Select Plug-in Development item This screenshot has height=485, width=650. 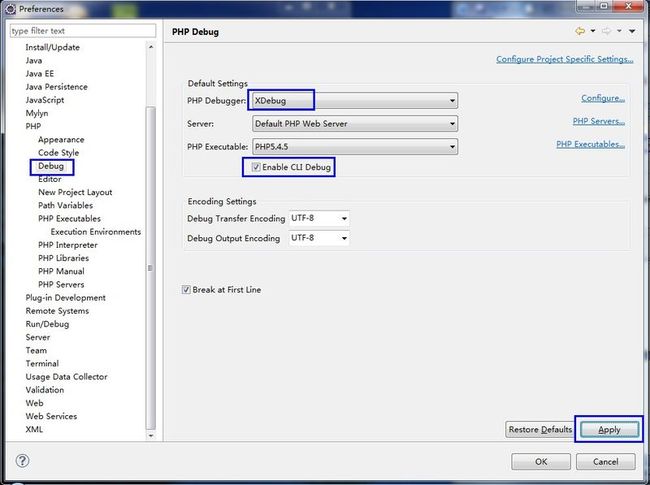[65, 298]
